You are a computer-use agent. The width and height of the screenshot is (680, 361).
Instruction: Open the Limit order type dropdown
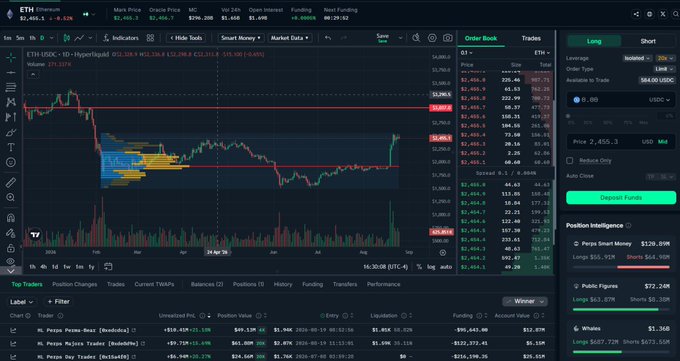click(x=664, y=69)
